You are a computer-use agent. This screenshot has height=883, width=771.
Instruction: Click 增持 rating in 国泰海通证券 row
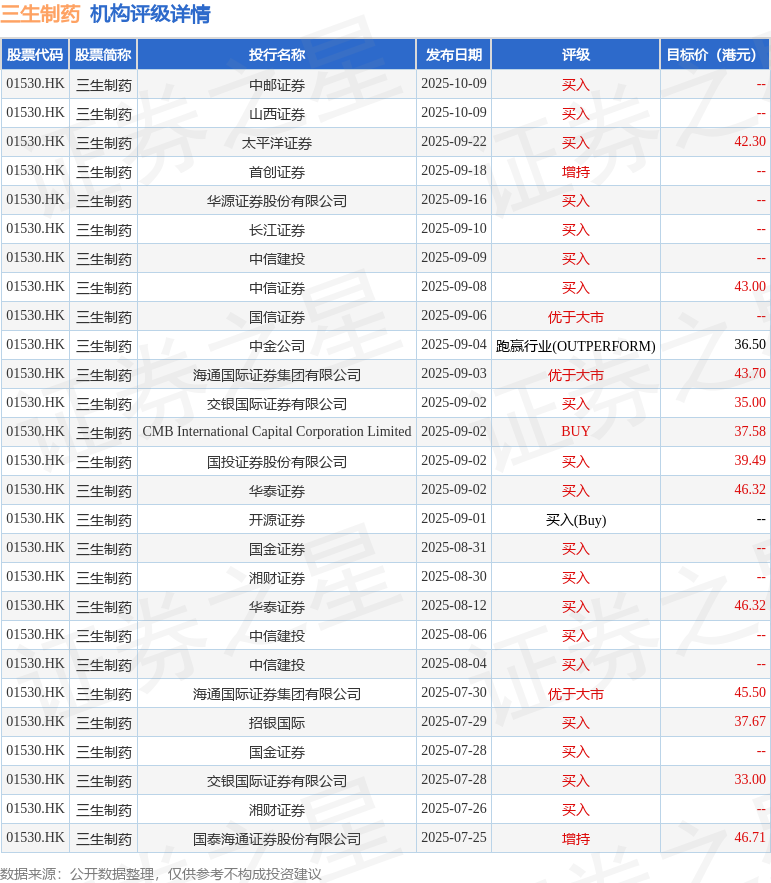pos(576,839)
